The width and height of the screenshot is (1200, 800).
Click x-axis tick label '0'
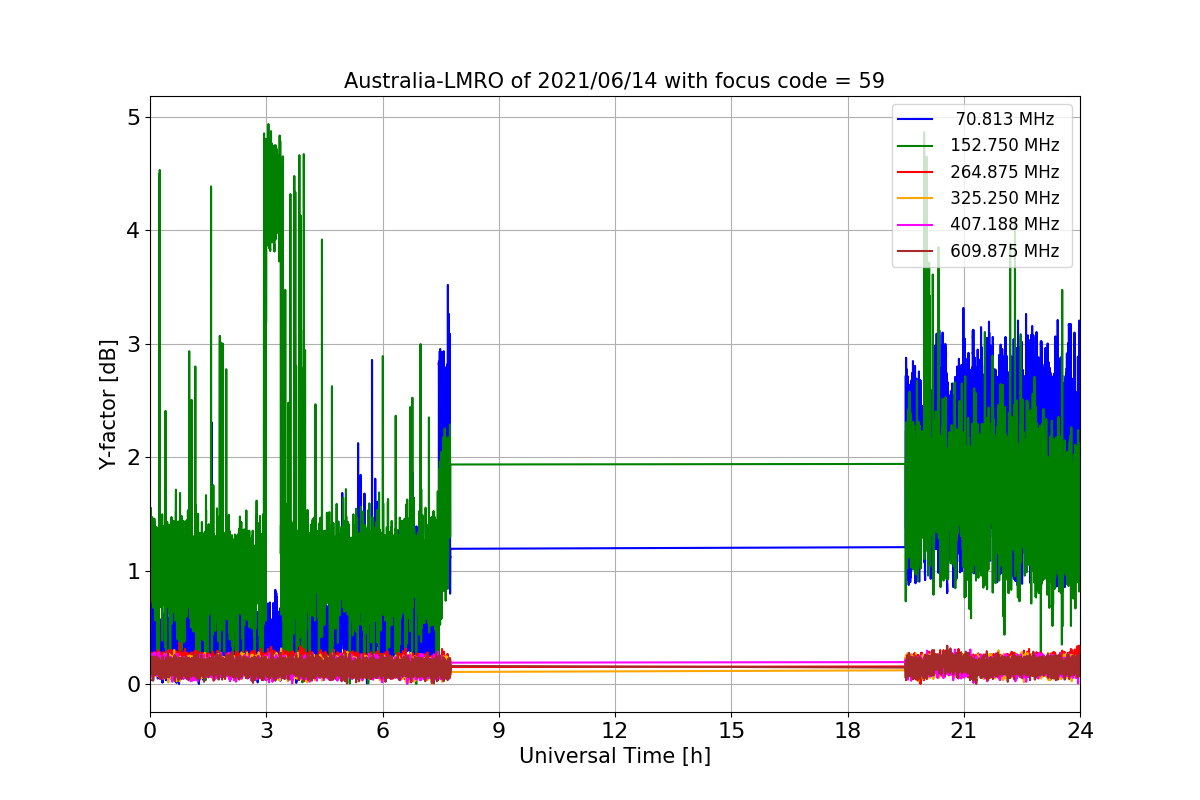pos(150,731)
